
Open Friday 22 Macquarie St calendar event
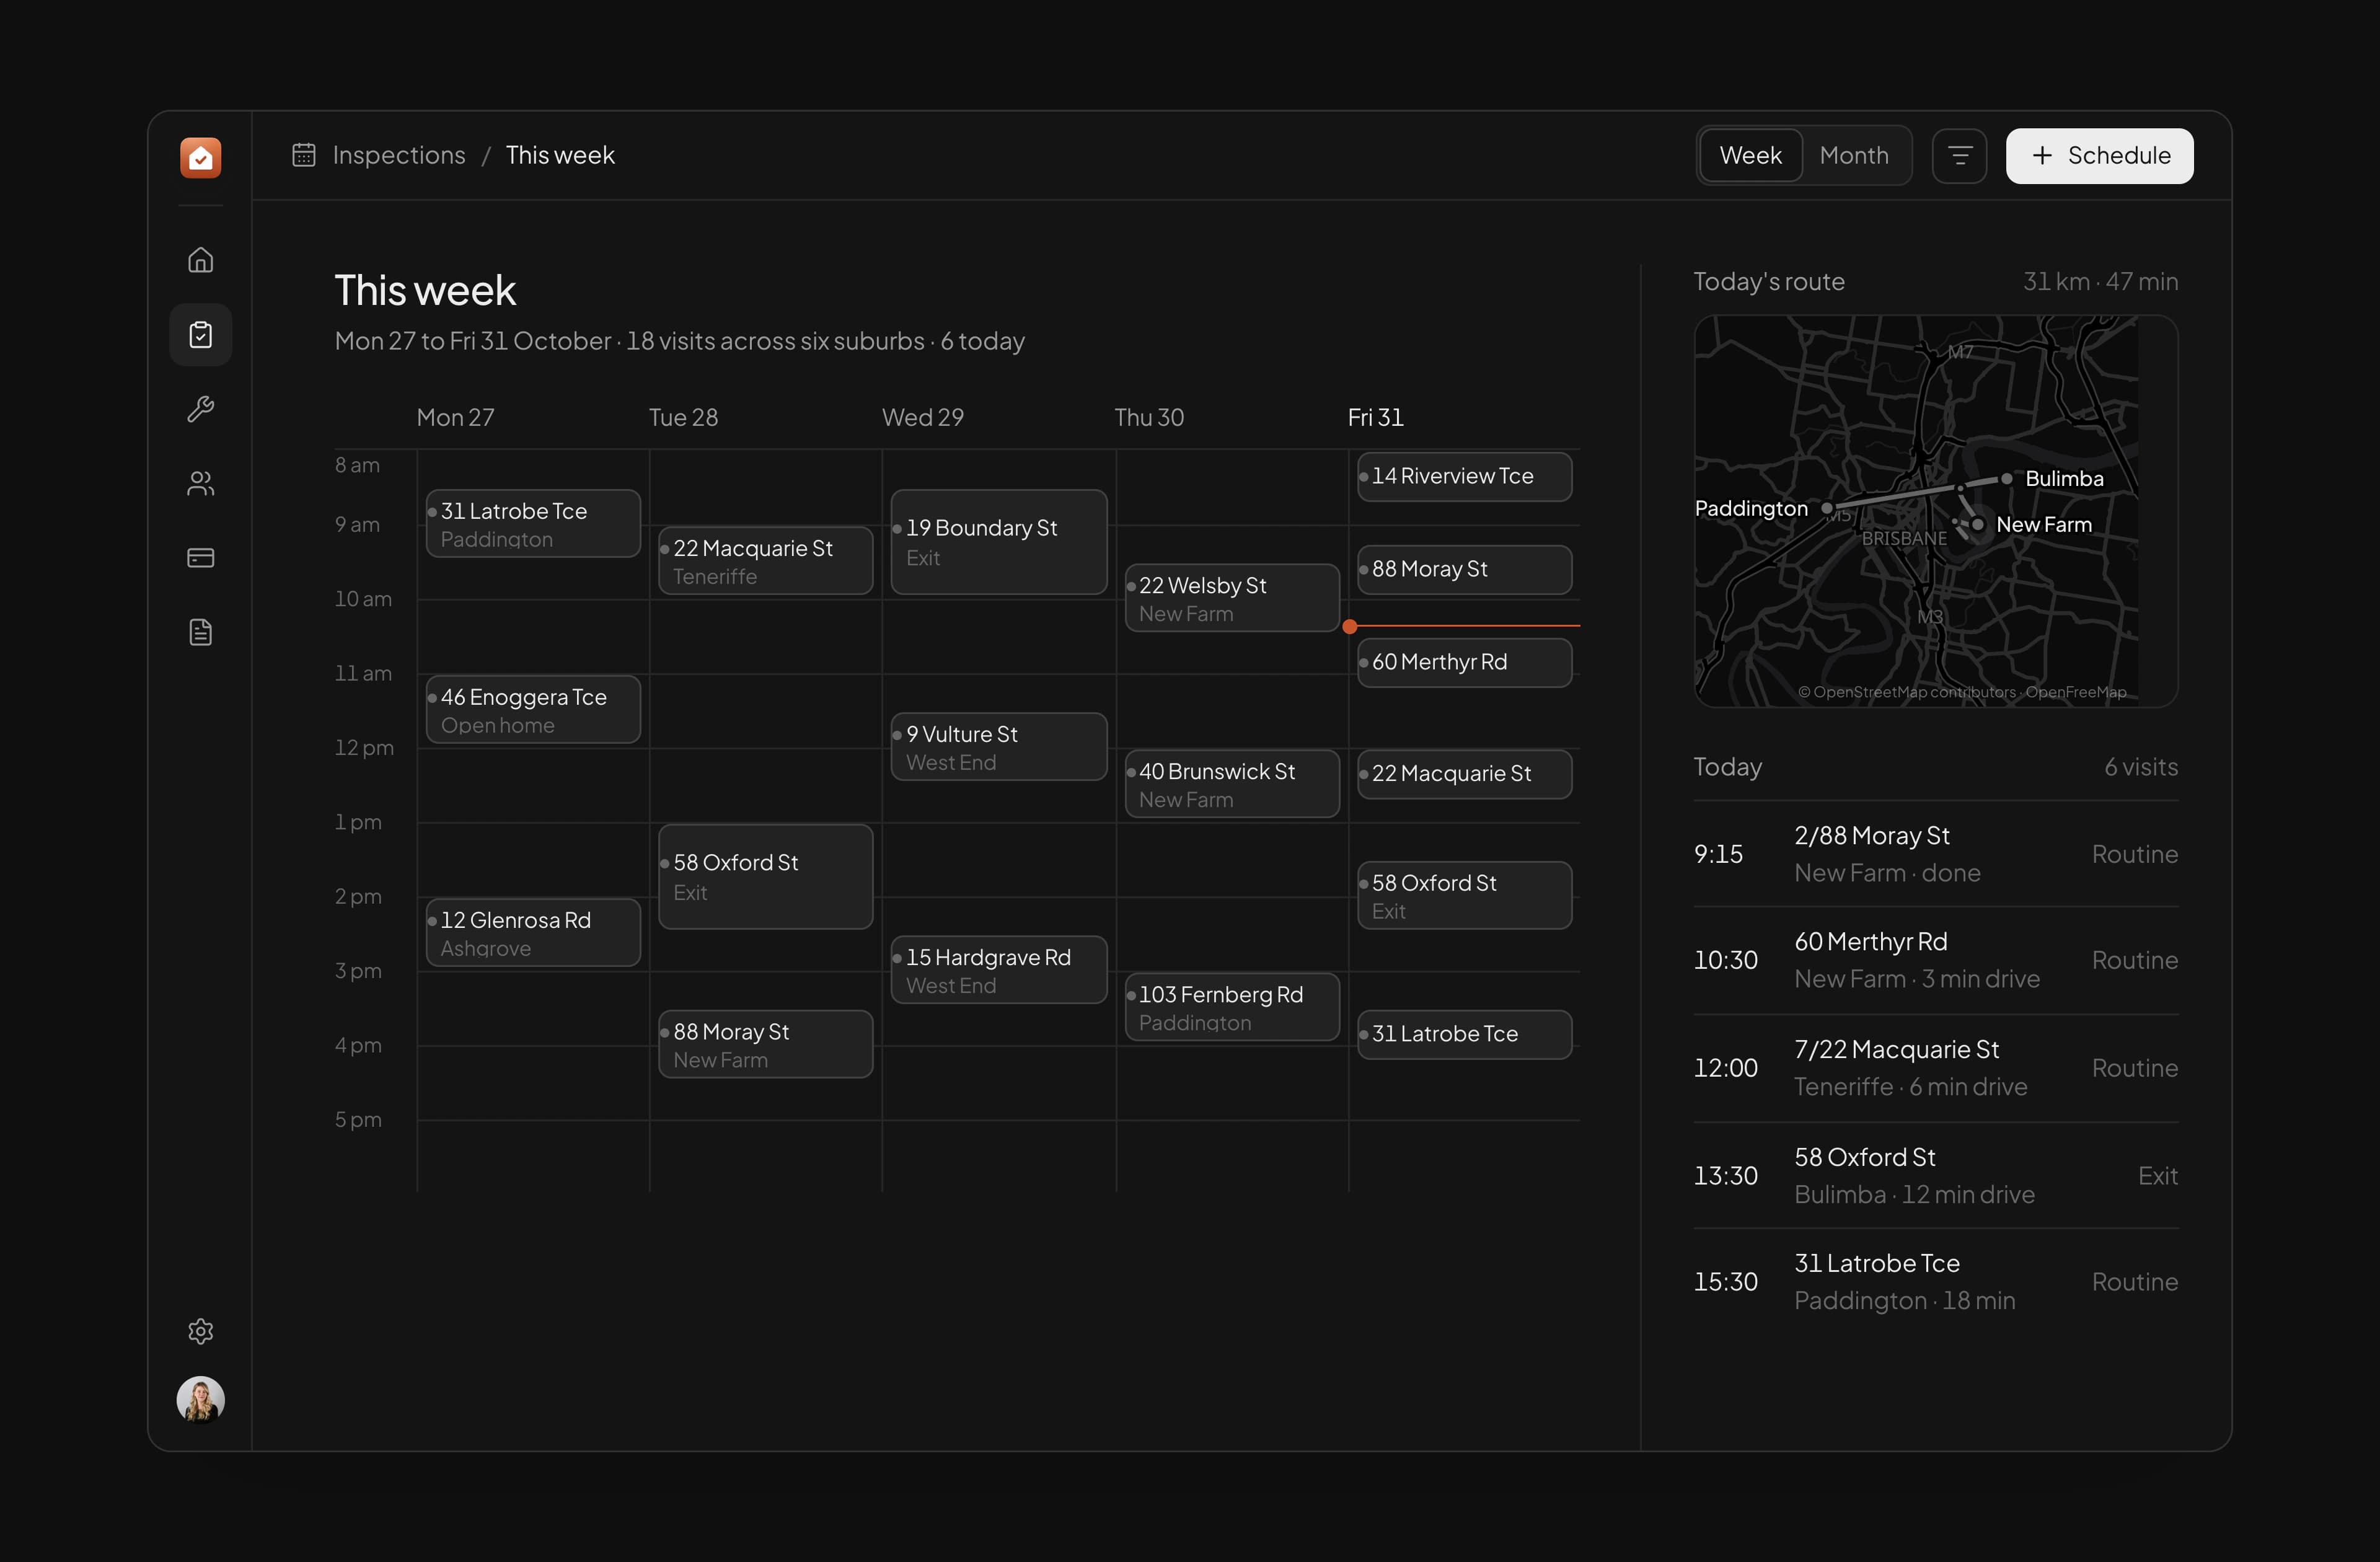coord(1464,774)
